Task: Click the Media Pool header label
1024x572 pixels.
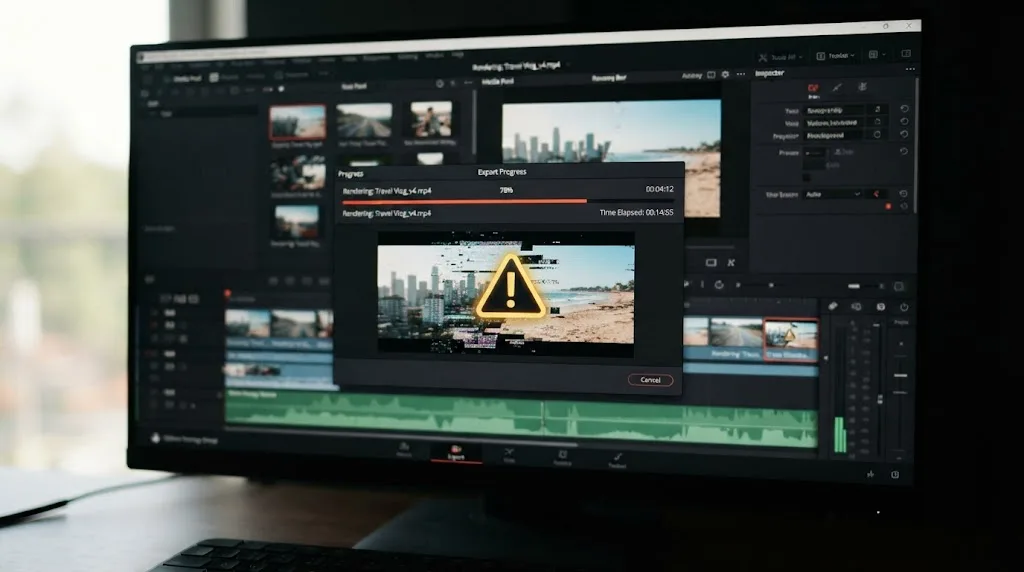Action: click(x=498, y=82)
